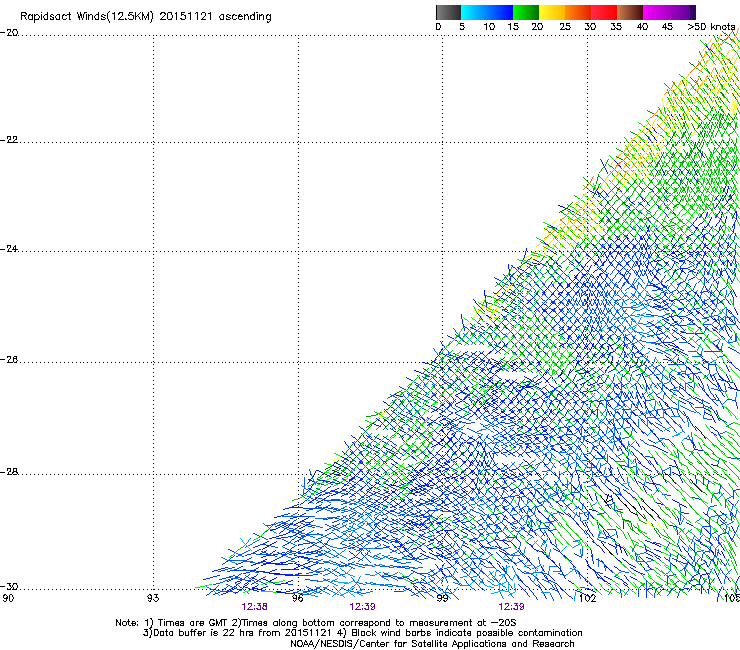Viewport: 740px width, 650px height.
Task: Click the '102' longitude axis label
Action: 588,598
